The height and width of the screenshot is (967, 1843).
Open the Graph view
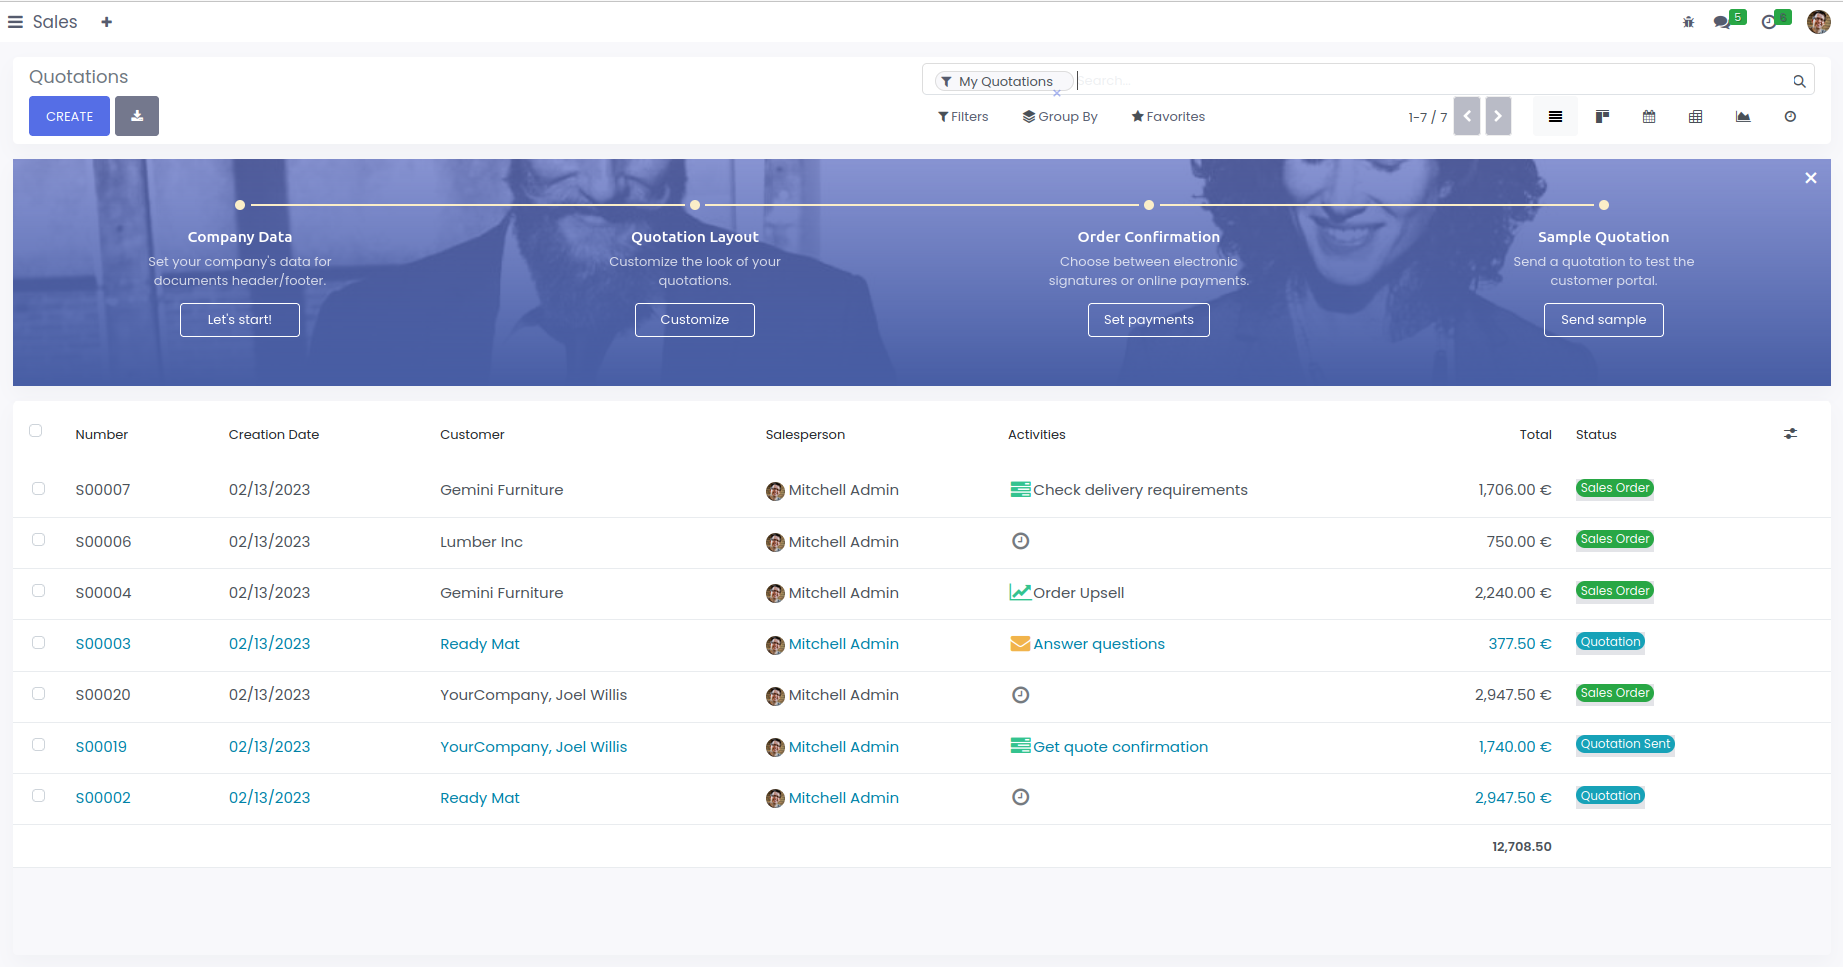pyautogui.click(x=1743, y=117)
